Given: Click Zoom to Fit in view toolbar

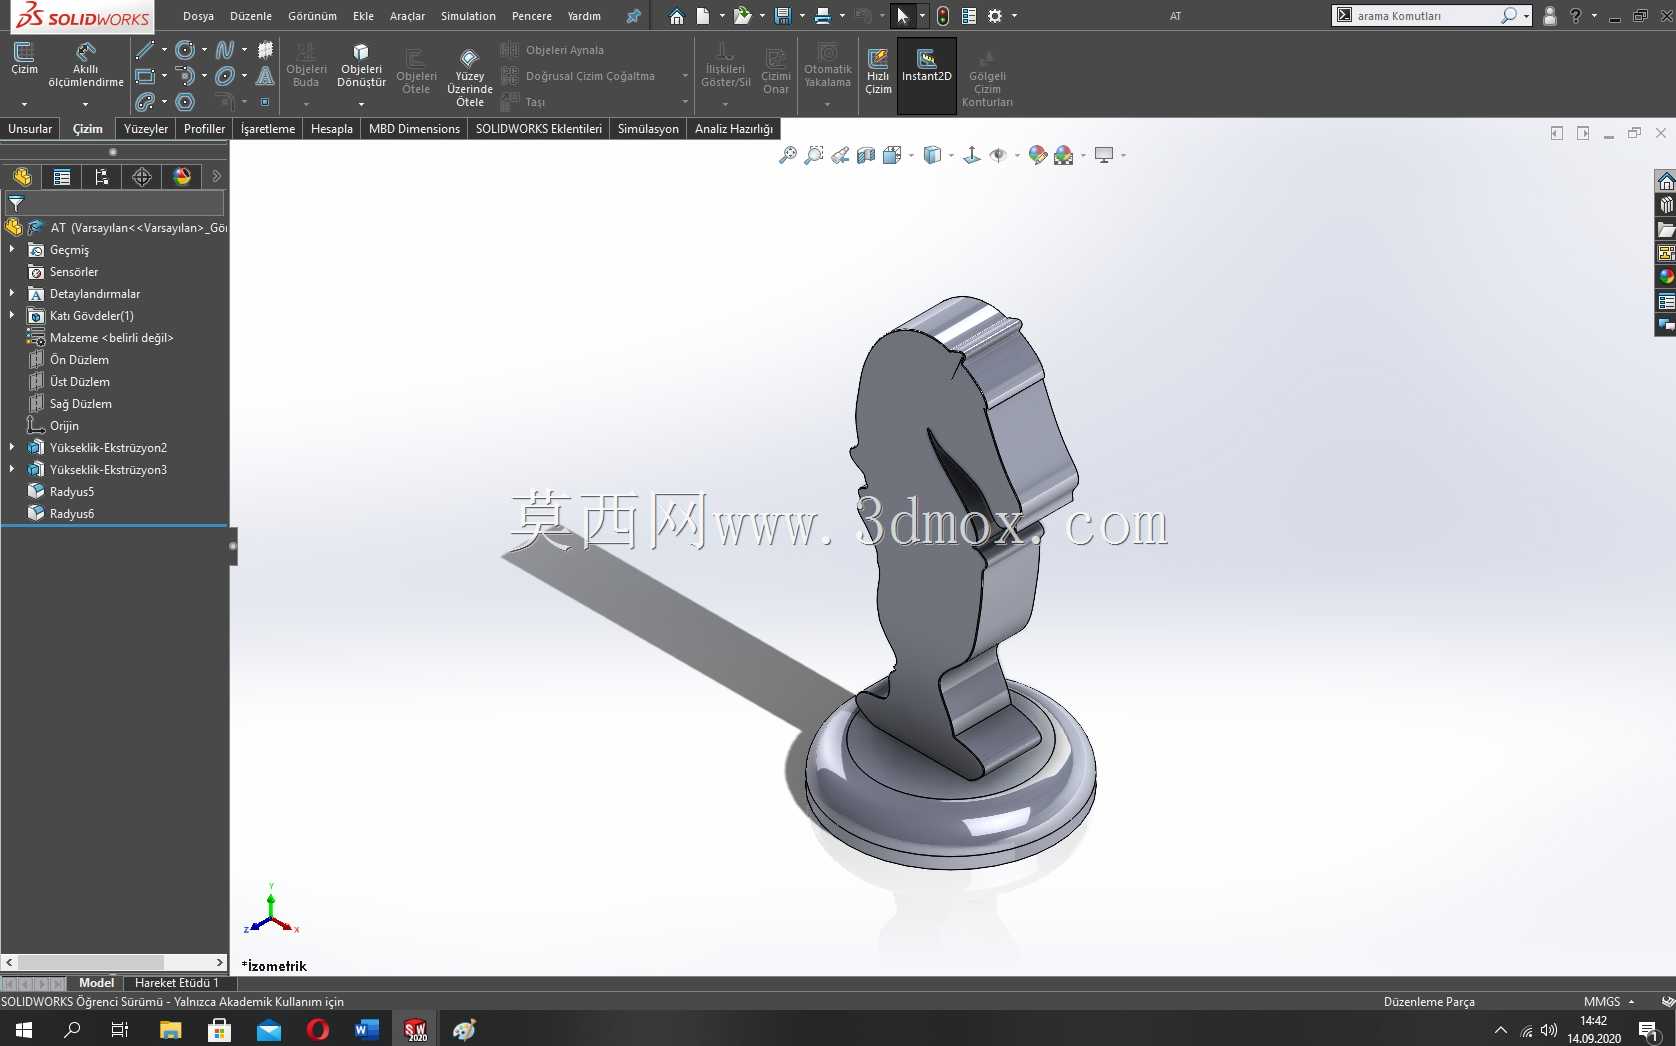Looking at the screenshot, I should pos(788,155).
